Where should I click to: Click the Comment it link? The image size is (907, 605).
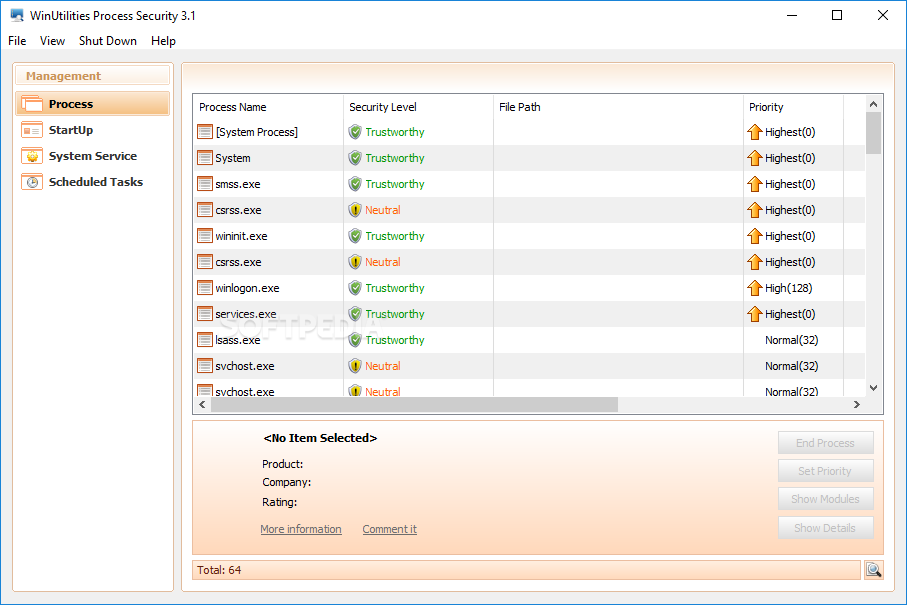pos(389,529)
